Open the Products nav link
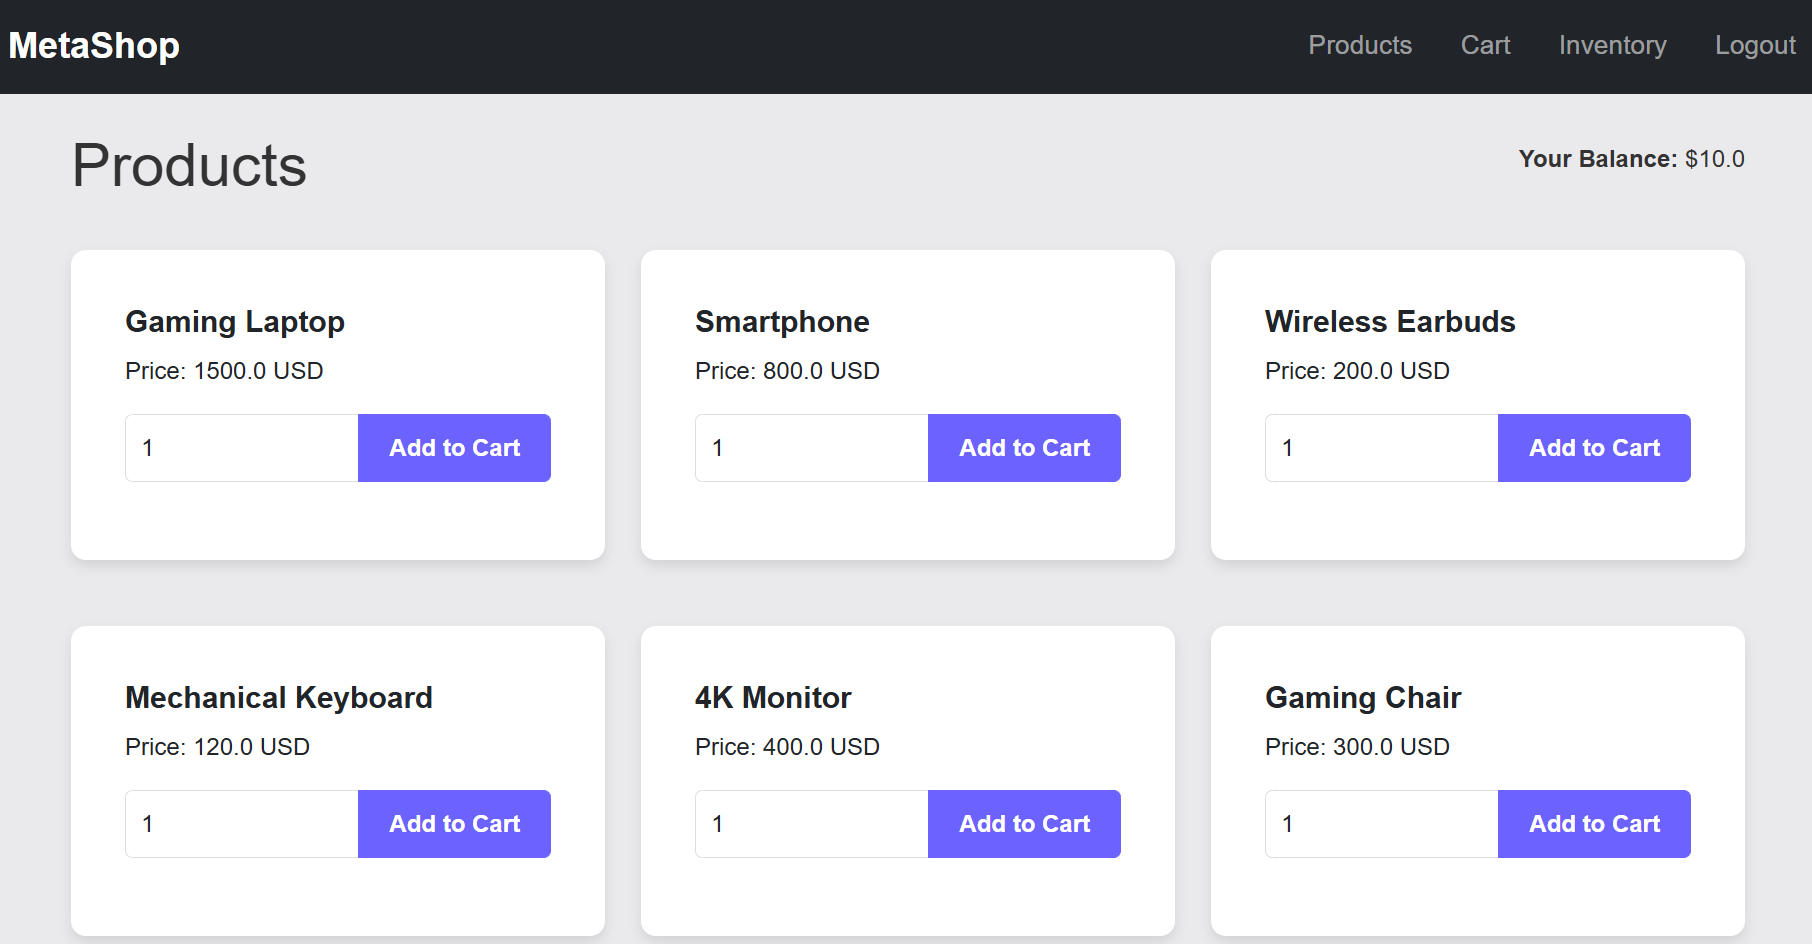This screenshot has height=944, width=1812. 1360,46
